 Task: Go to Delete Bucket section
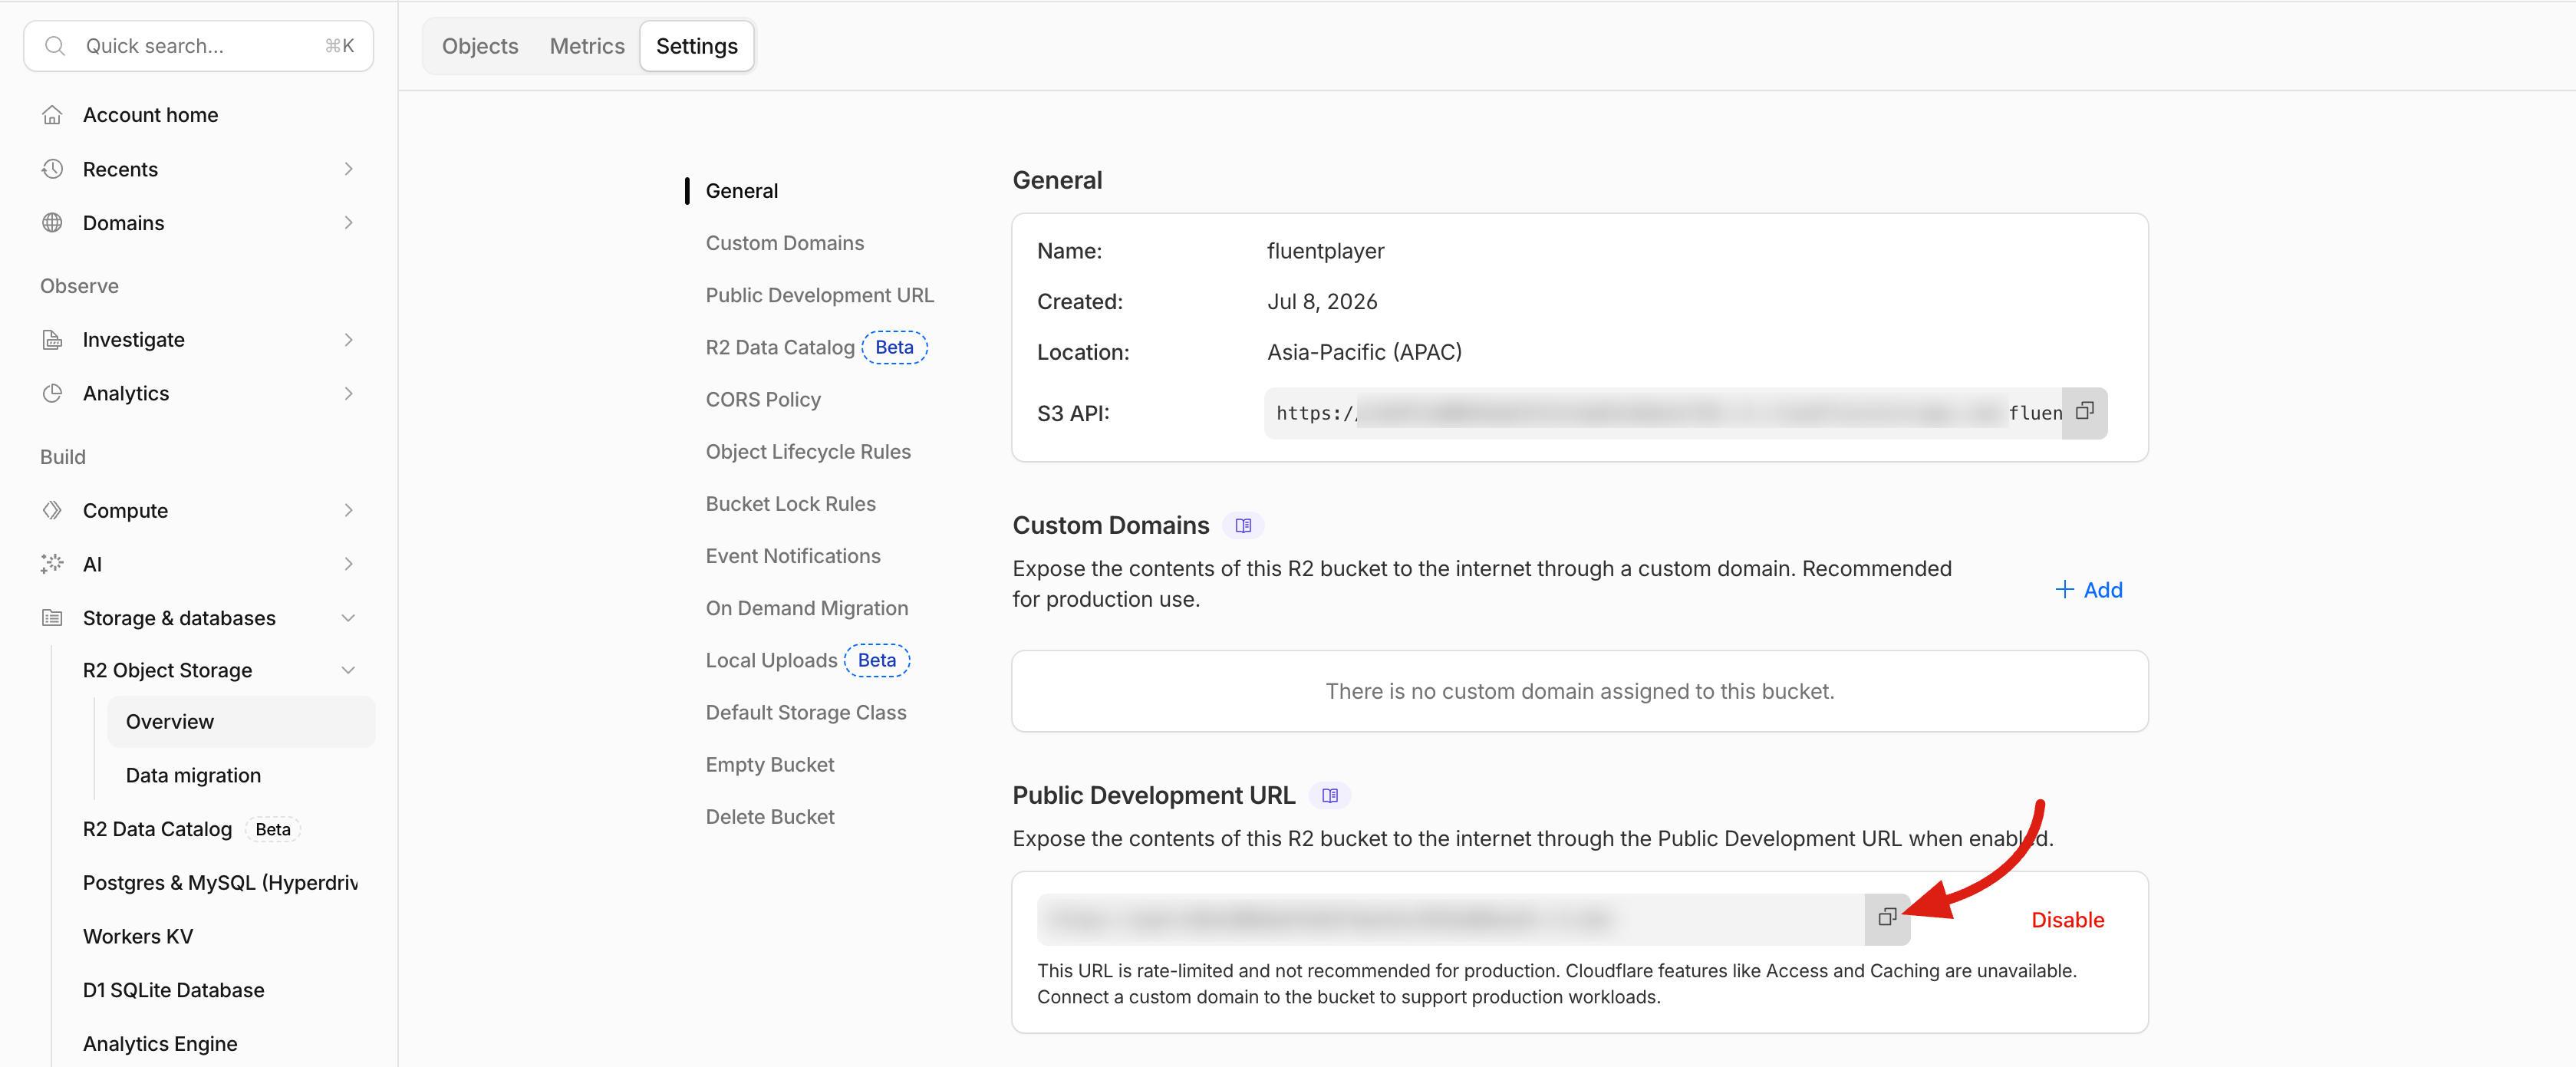pyautogui.click(x=770, y=817)
